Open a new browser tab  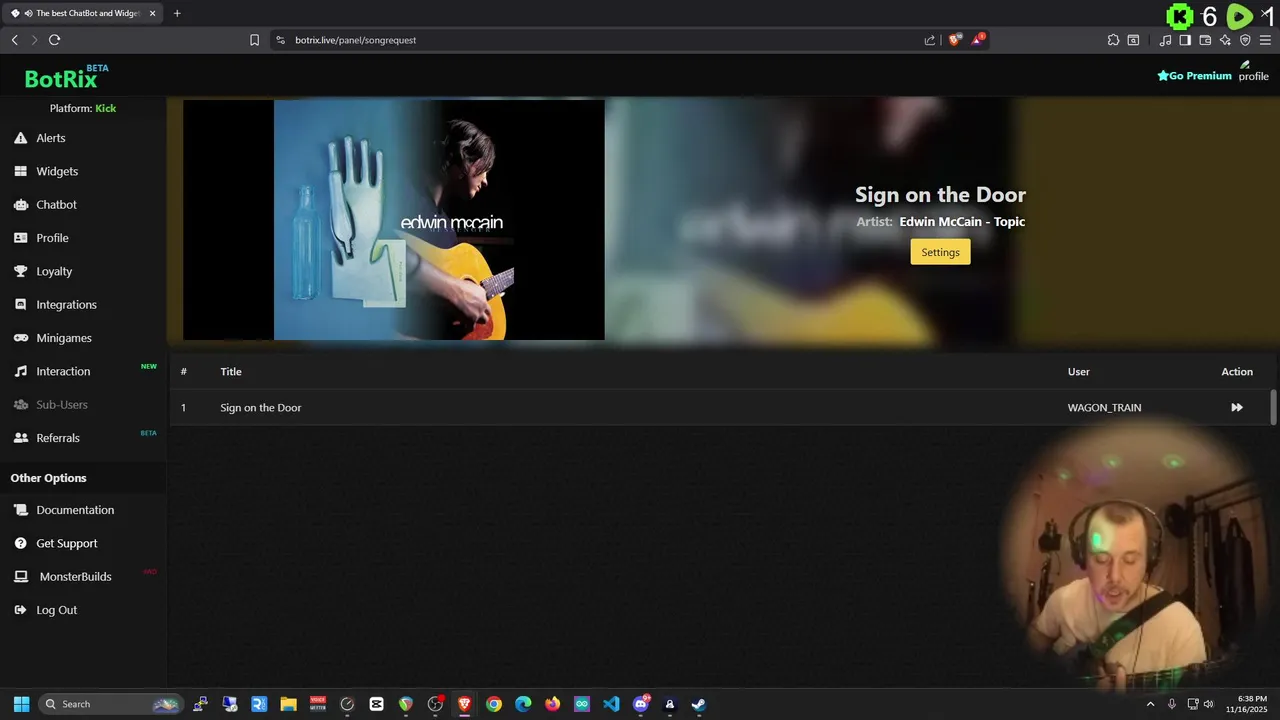click(177, 13)
